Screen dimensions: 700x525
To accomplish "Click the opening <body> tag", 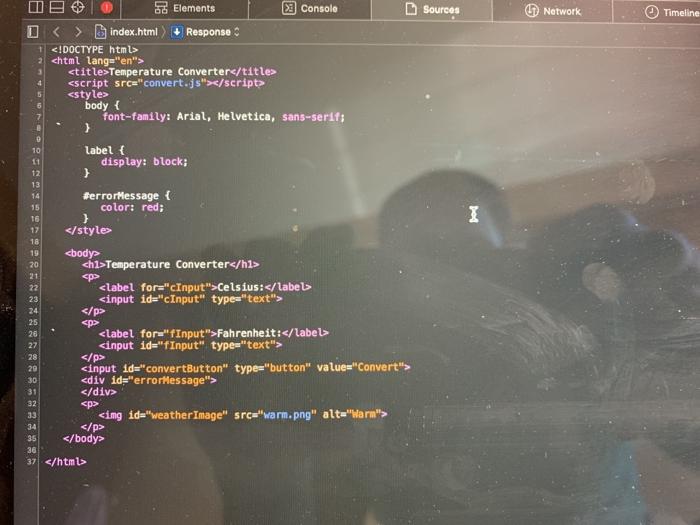I will coord(82,254).
